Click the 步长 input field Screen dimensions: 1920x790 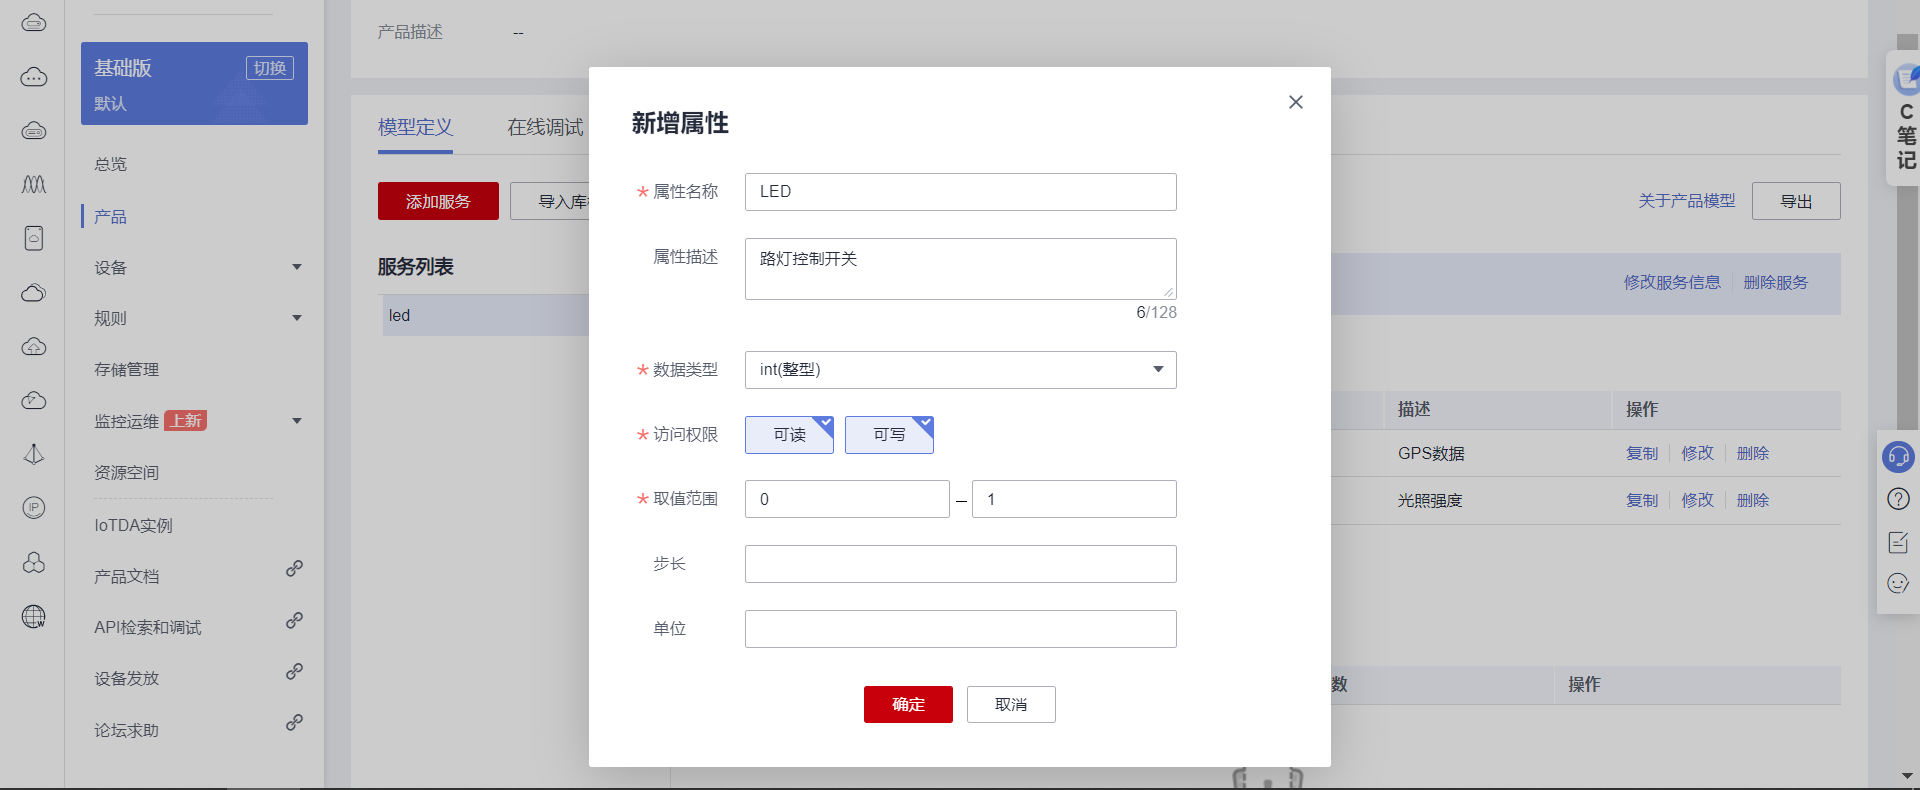point(960,564)
